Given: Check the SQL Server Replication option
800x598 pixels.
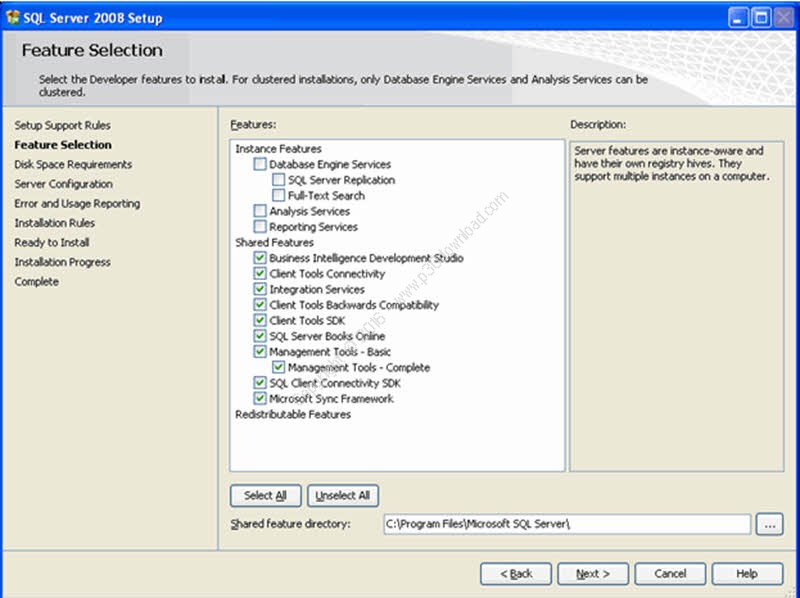Looking at the screenshot, I should [x=279, y=180].
